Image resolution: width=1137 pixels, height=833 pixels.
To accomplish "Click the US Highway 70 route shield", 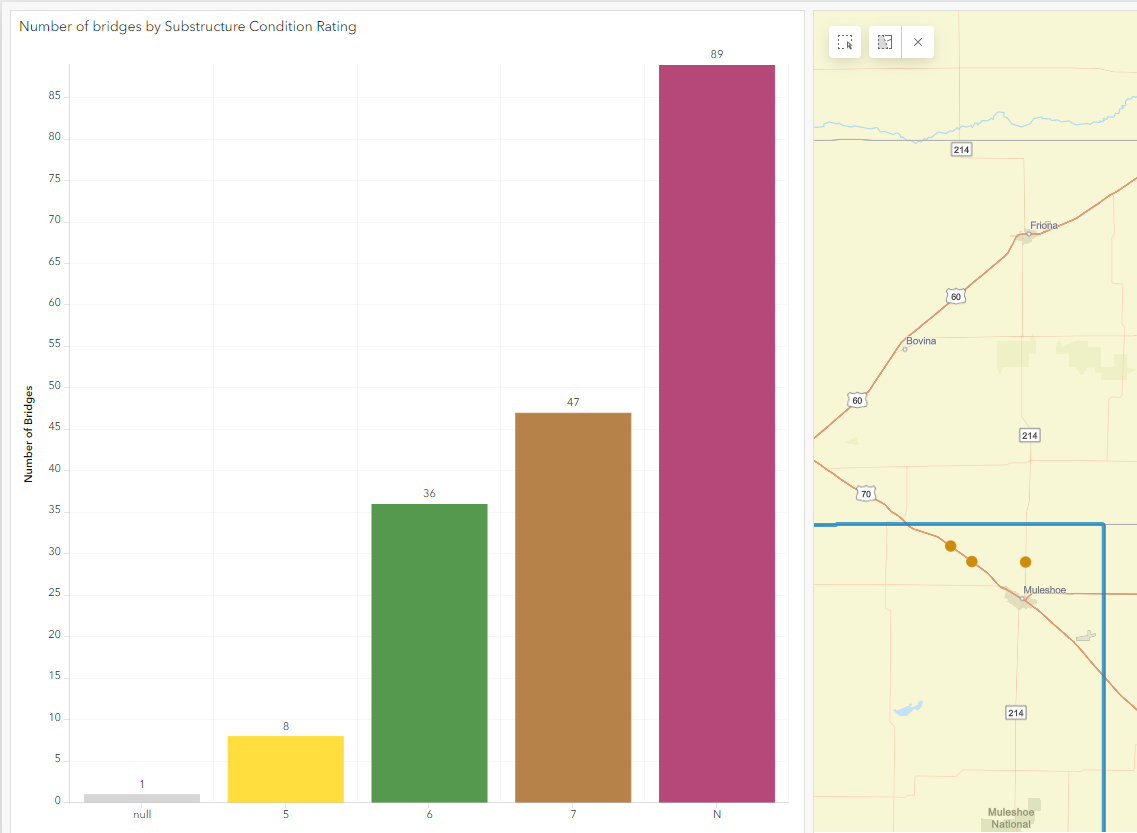I will coord(864,493).
